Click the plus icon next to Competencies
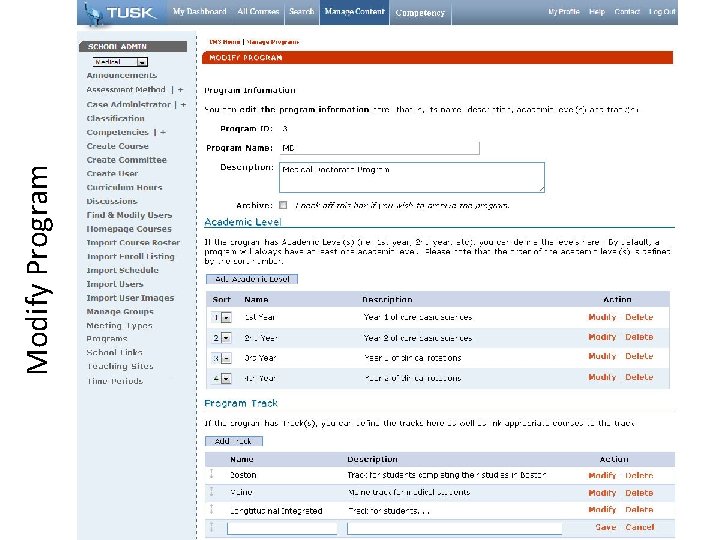 click(x=163, y=132)
